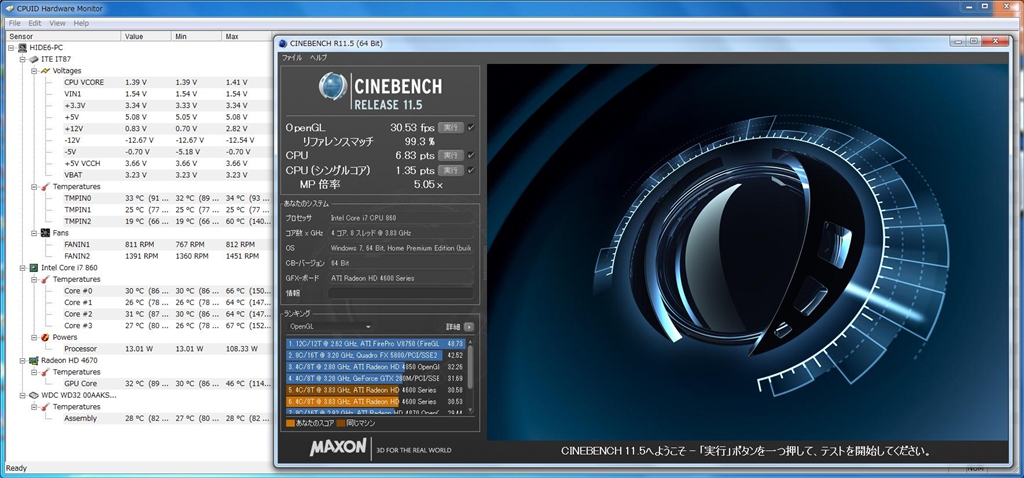Select the Quadro FX 5800 ranking entry
Viewport: 1024px width, 478px height.
point(364,355)
